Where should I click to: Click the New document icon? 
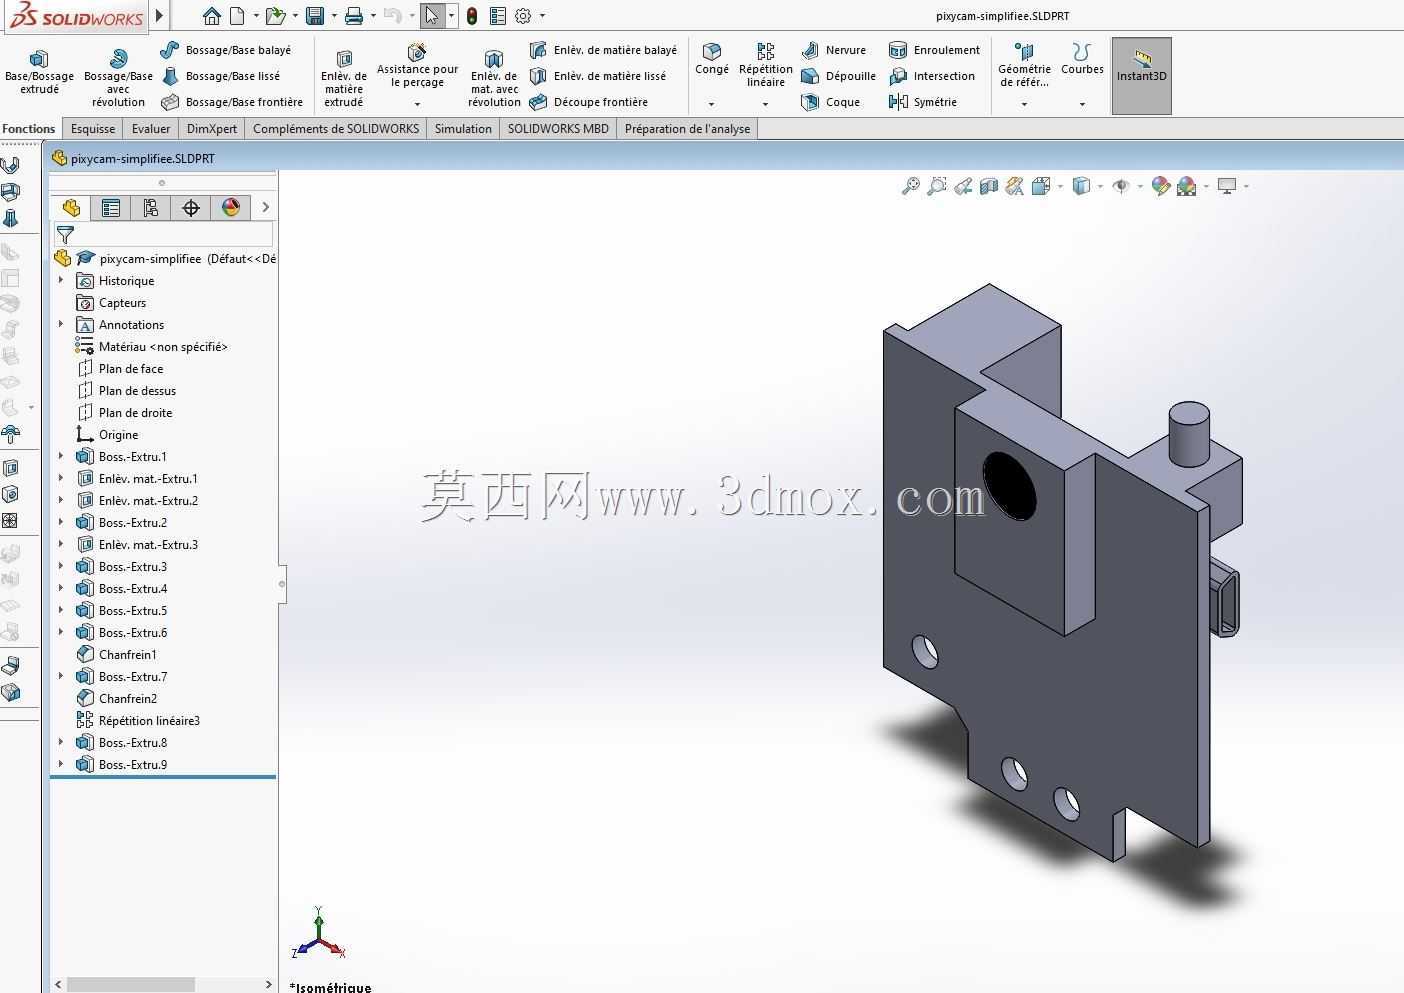point(237,16)
